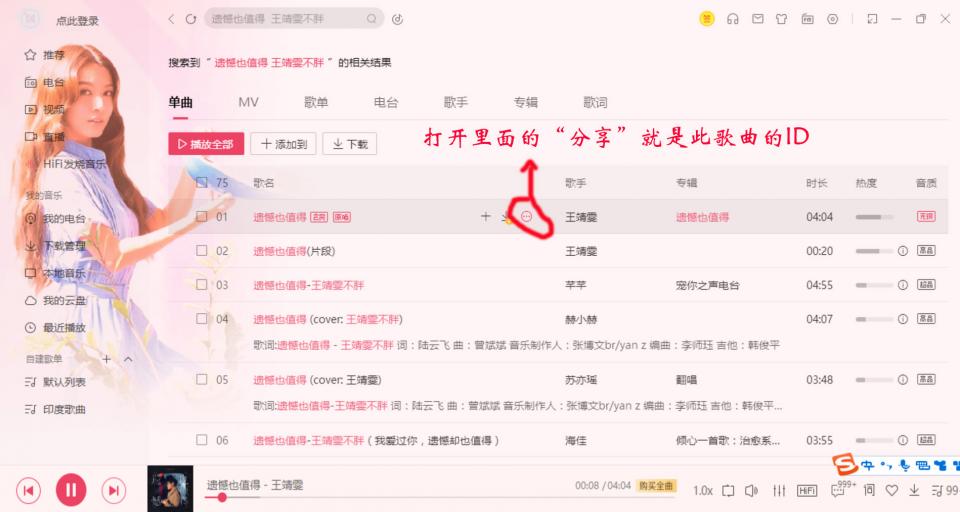Click the playback progress bar handle
Viewport: 960px width, 512px height.
click(x=222, y=497)
